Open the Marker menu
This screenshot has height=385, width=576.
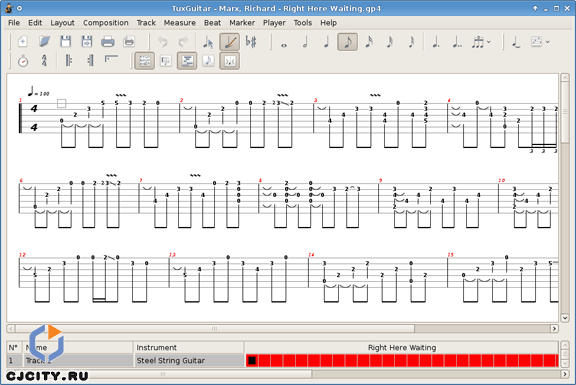tap(242, 23)
